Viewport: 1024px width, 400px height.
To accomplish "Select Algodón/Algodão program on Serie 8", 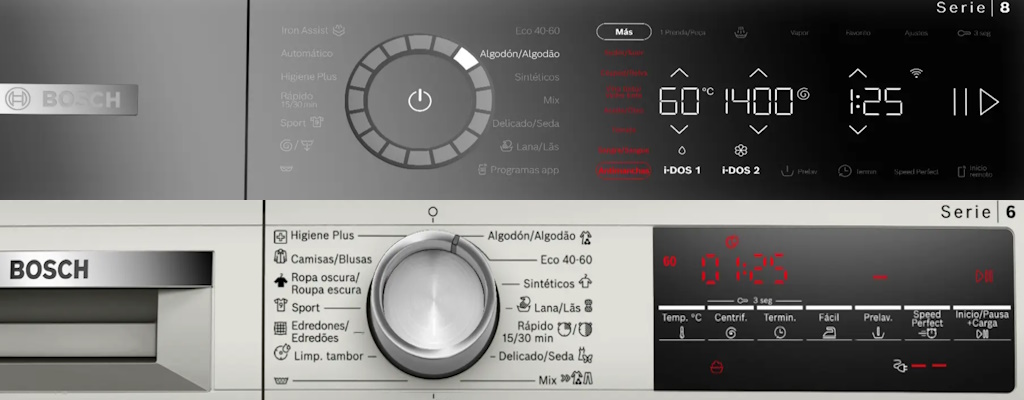I will [x=519, y=54].
